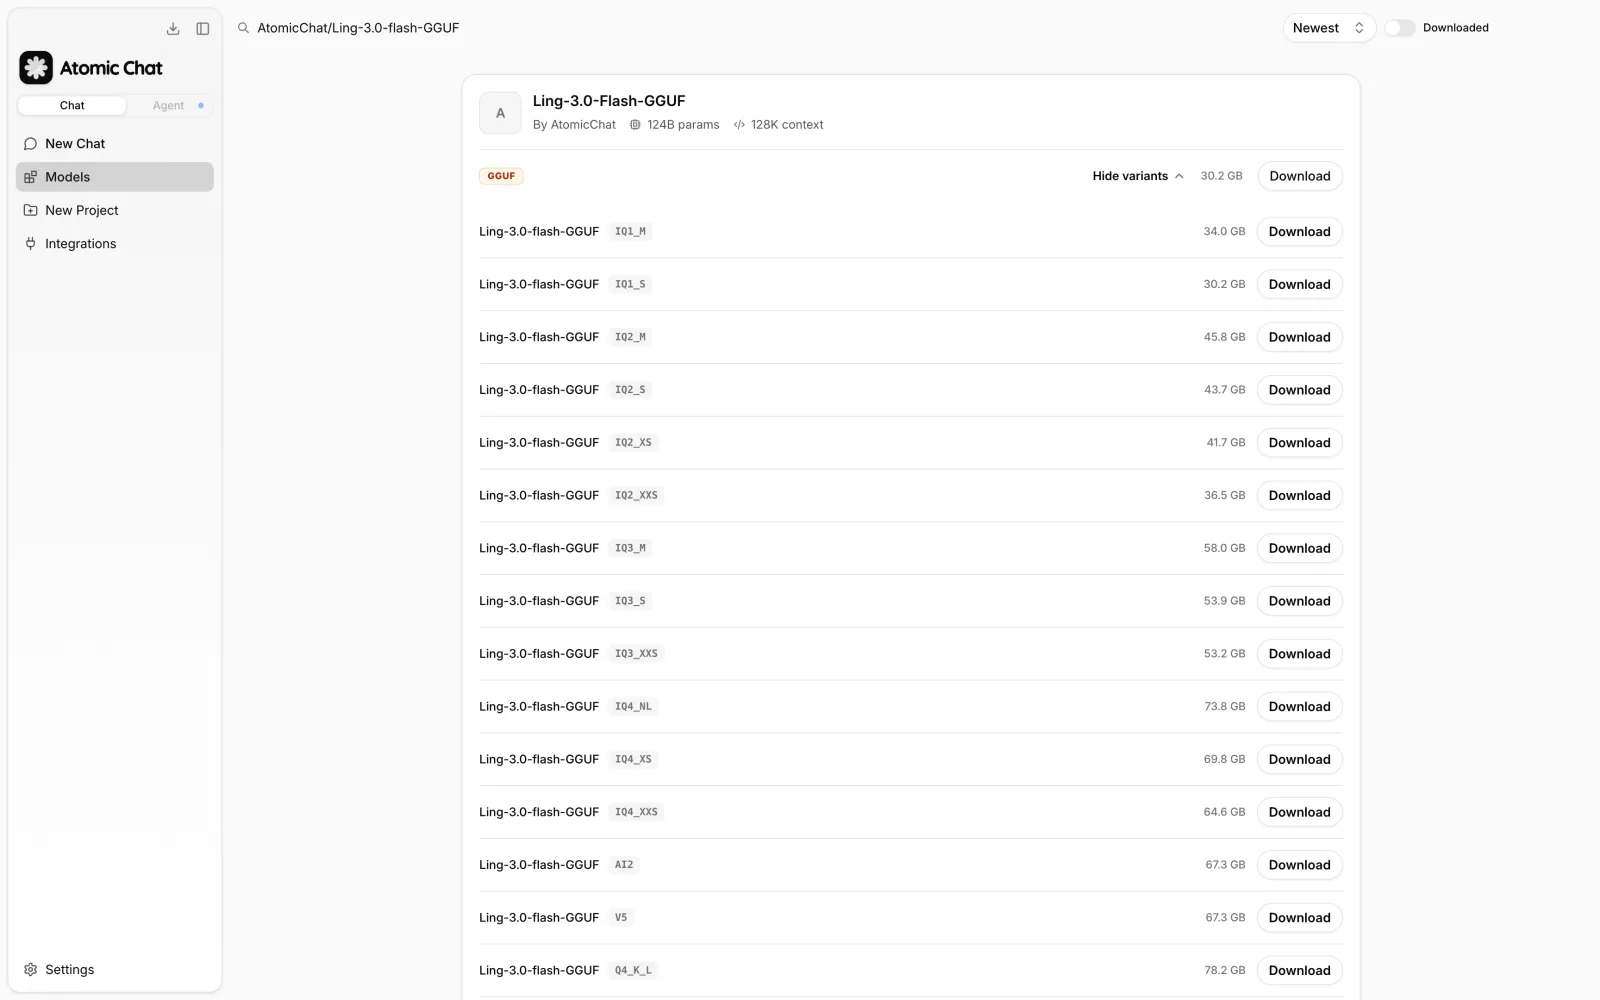
Task: Toggle the Downloaded filter switch
Action: point(1400,28)
